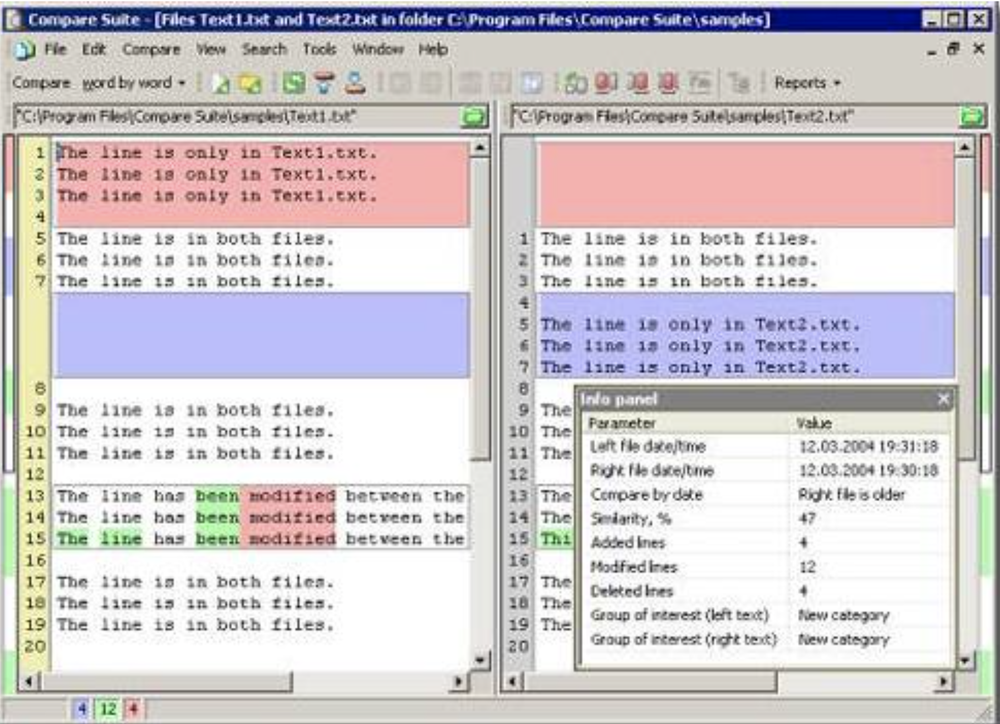1000x724 pixels.
Task: Click the application icon beside File menu
Action: click(x=23, y=49)
